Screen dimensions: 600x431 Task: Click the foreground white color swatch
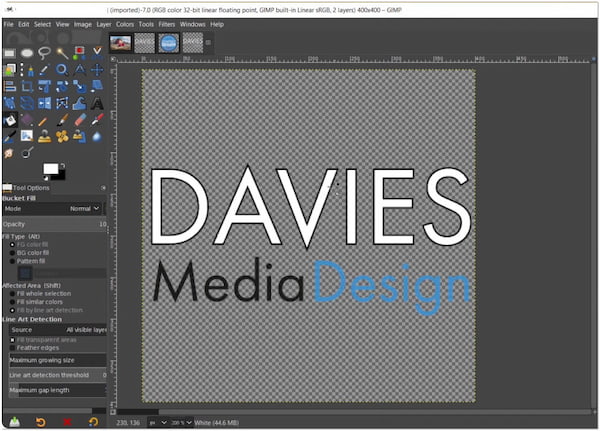click(x=50, y=168)
